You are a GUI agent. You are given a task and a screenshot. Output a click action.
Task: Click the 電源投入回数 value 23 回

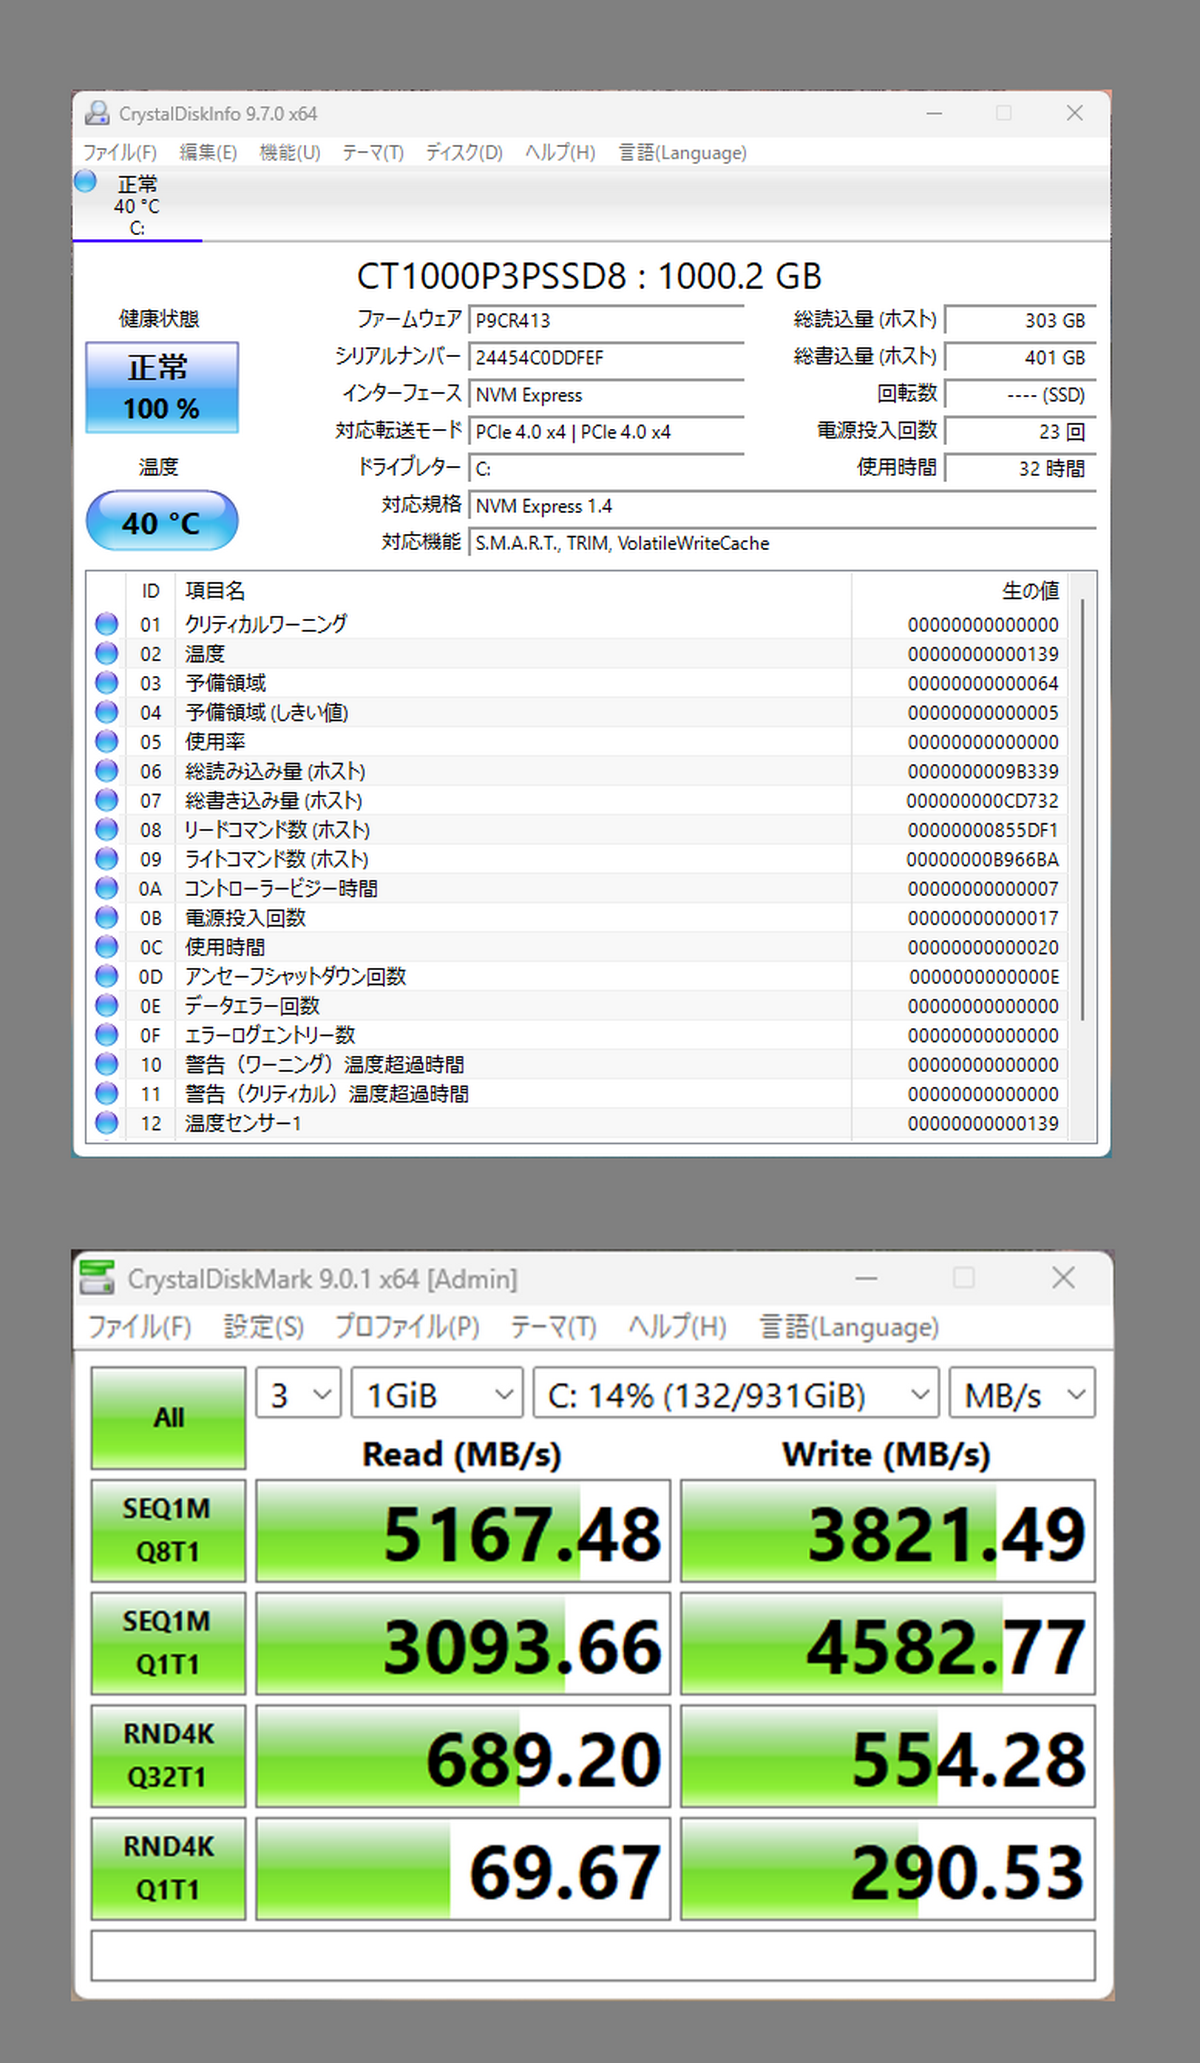(x=1020, y=432)
